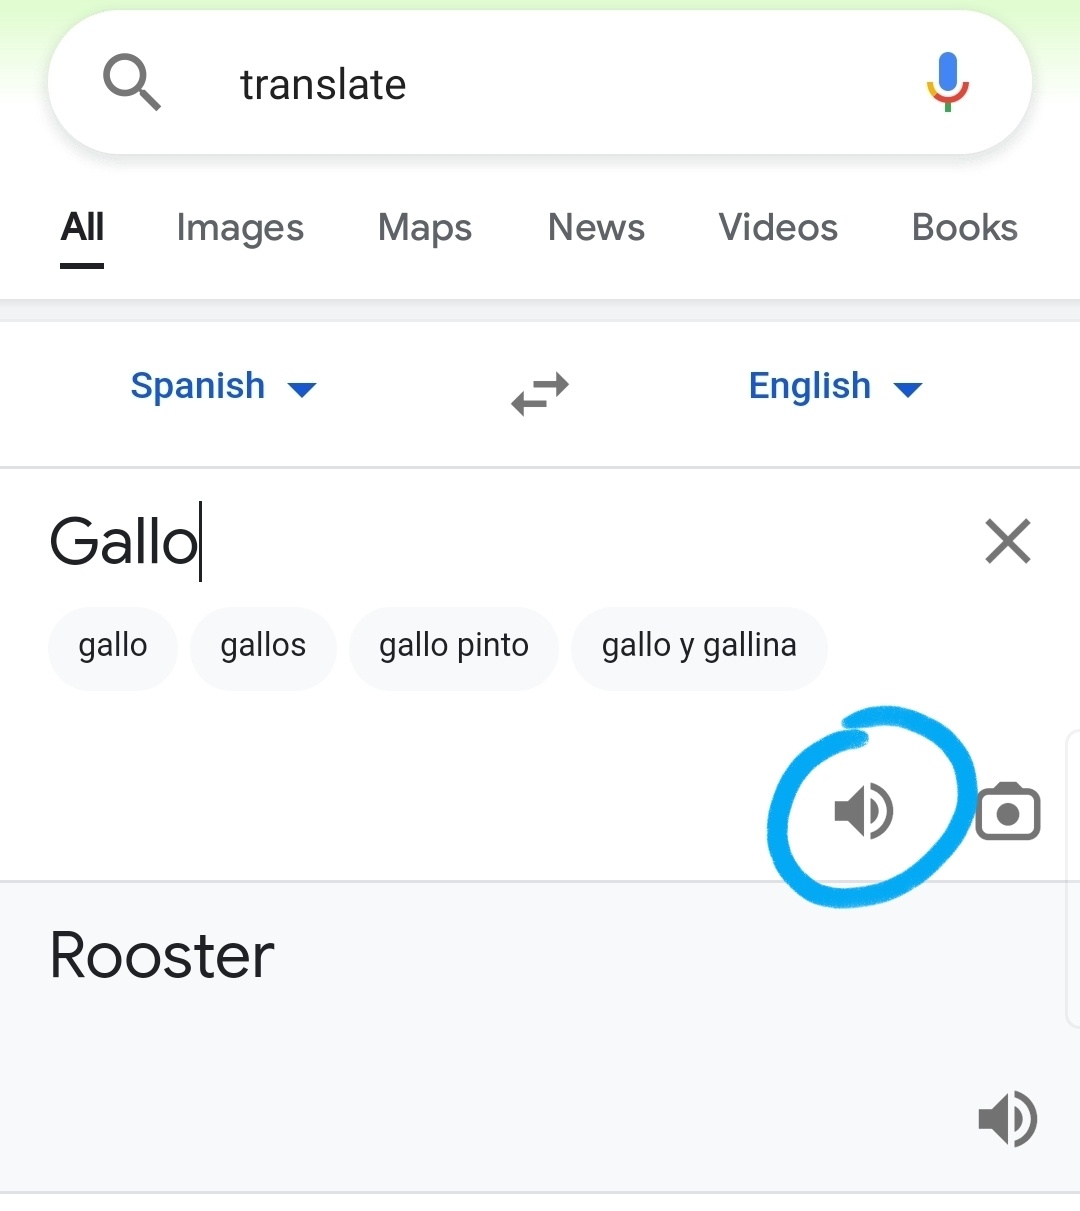1080x1211 pixels.
Task: Pick the 'gallo pinto' suggestion
Action: (x=454, y=647)
